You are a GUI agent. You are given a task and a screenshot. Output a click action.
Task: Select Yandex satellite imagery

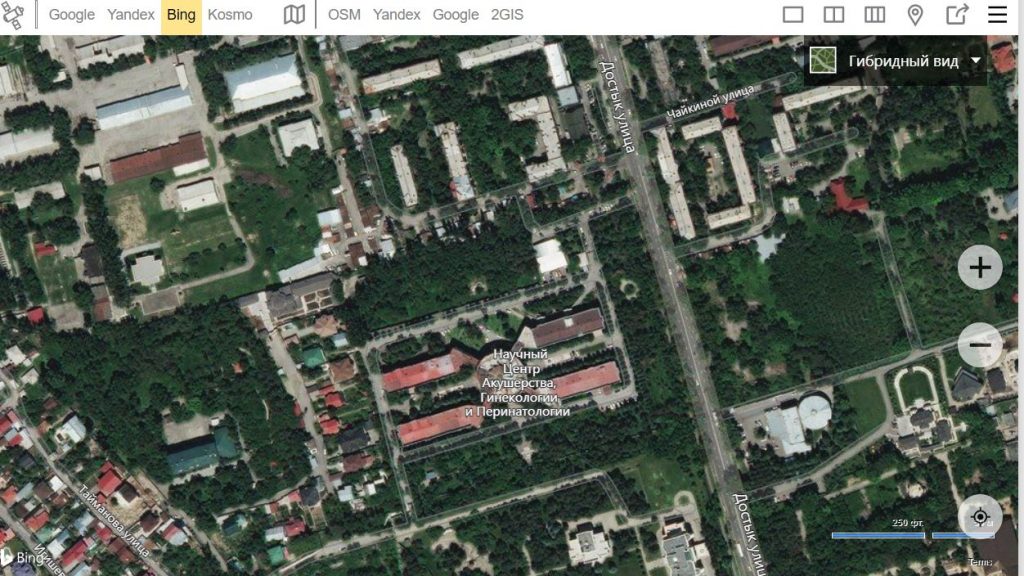pyautogui.click(x=131, y=14)
